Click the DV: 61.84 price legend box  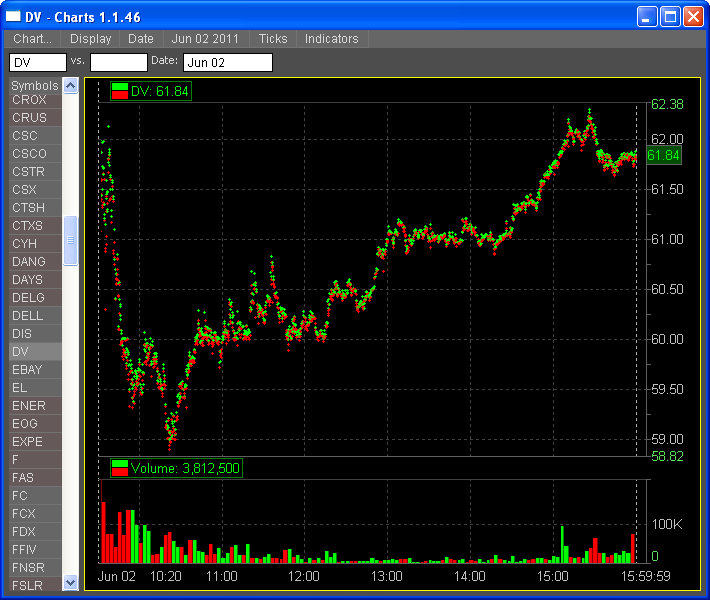(151, 91)
